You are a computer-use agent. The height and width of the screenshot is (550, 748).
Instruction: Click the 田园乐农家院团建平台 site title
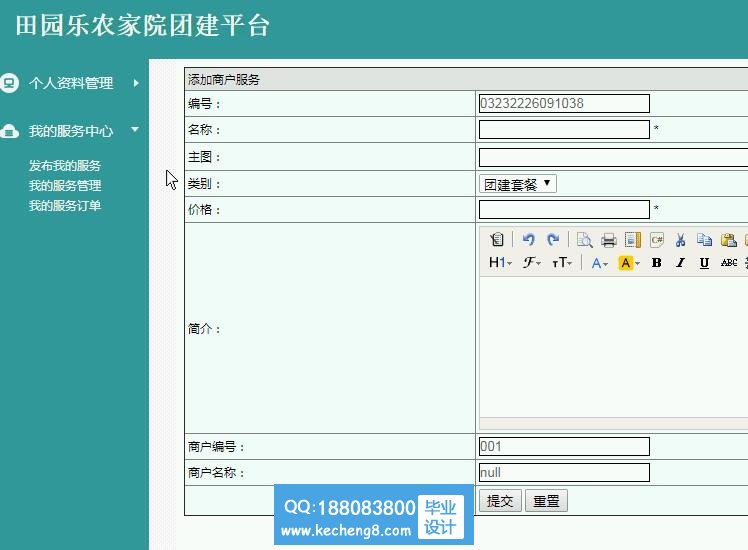tap(143, 25)
